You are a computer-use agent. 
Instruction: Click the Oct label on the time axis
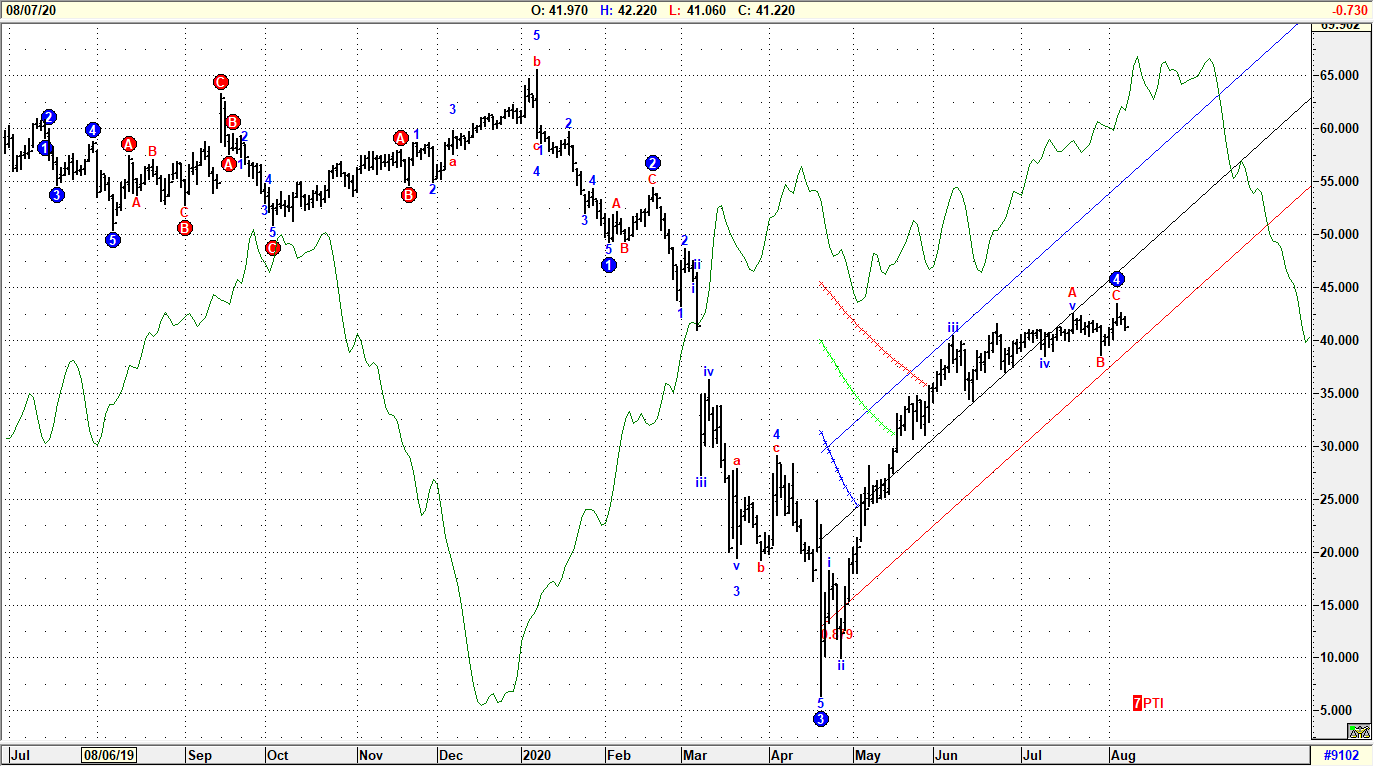[277, 756]
